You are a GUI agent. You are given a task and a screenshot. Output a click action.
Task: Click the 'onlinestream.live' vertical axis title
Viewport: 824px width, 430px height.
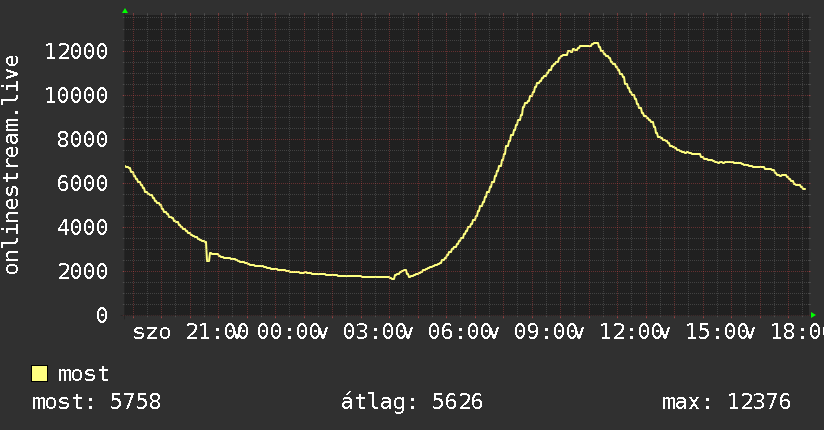[x=11, y=165]
